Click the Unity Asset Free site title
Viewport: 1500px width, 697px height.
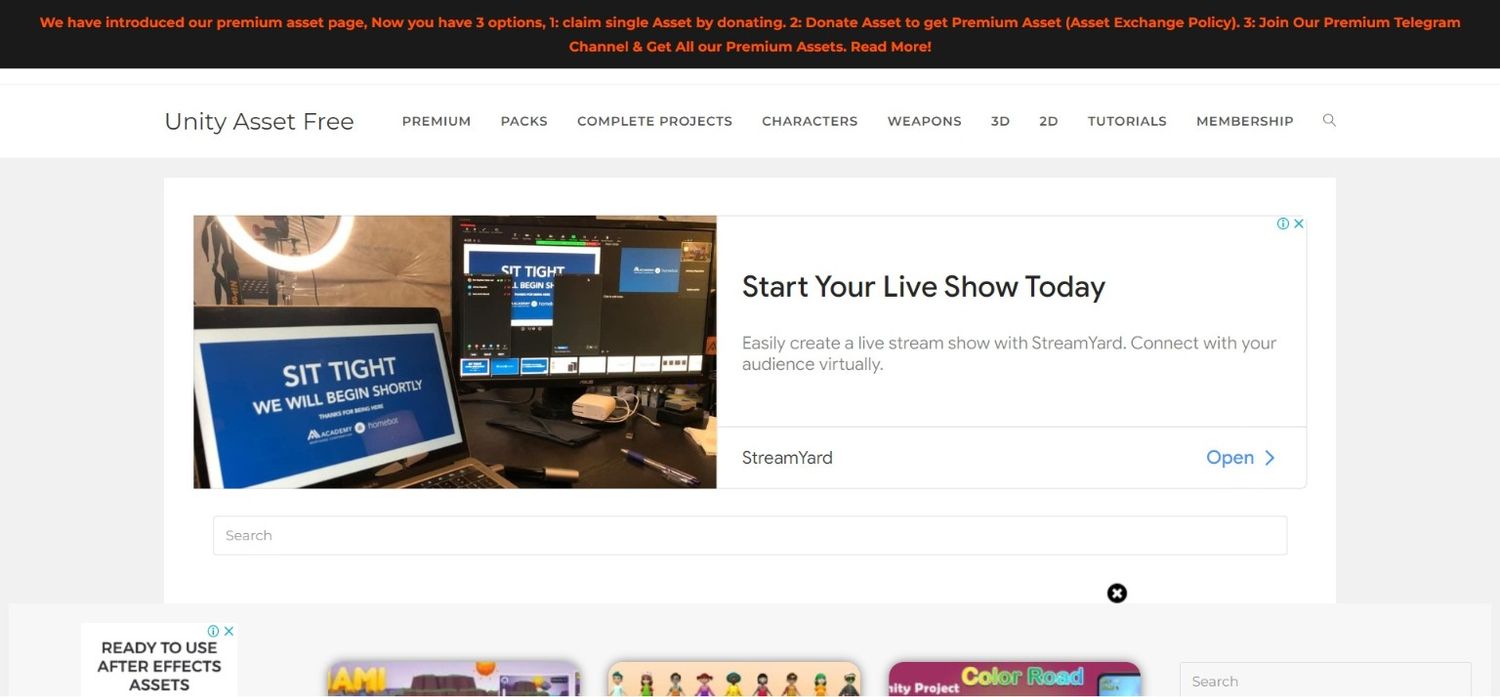(x=259, y=121)
